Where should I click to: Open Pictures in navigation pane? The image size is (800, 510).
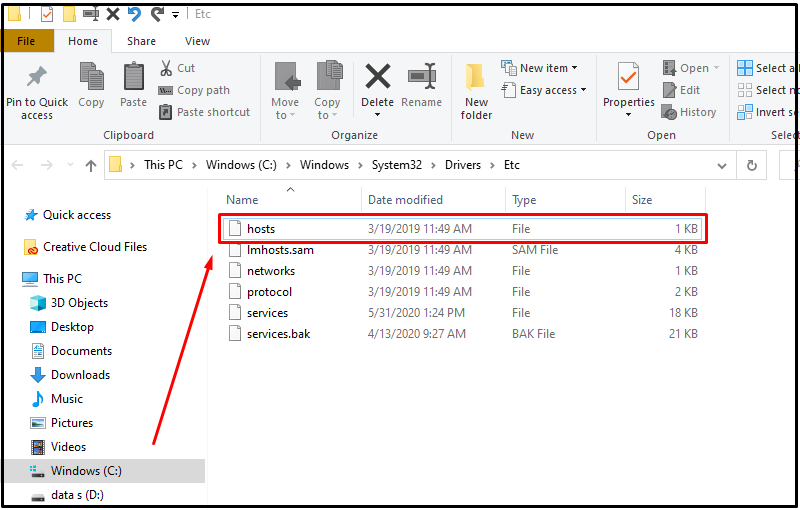[x=62, y=423]
